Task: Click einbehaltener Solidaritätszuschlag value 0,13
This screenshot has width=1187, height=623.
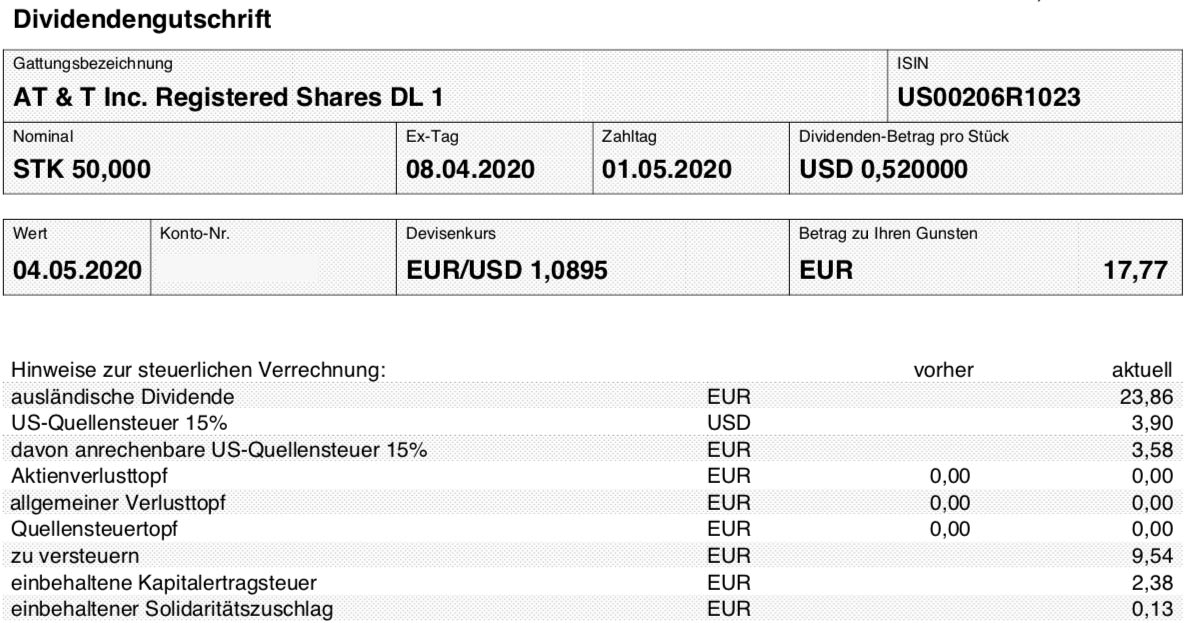Action: pyautogui.click(x=1152, y=609)
